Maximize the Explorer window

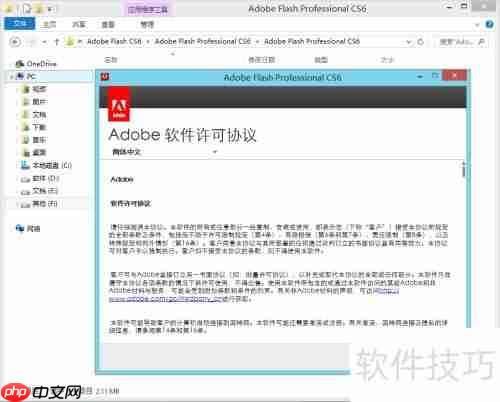(x=464, y=6)
